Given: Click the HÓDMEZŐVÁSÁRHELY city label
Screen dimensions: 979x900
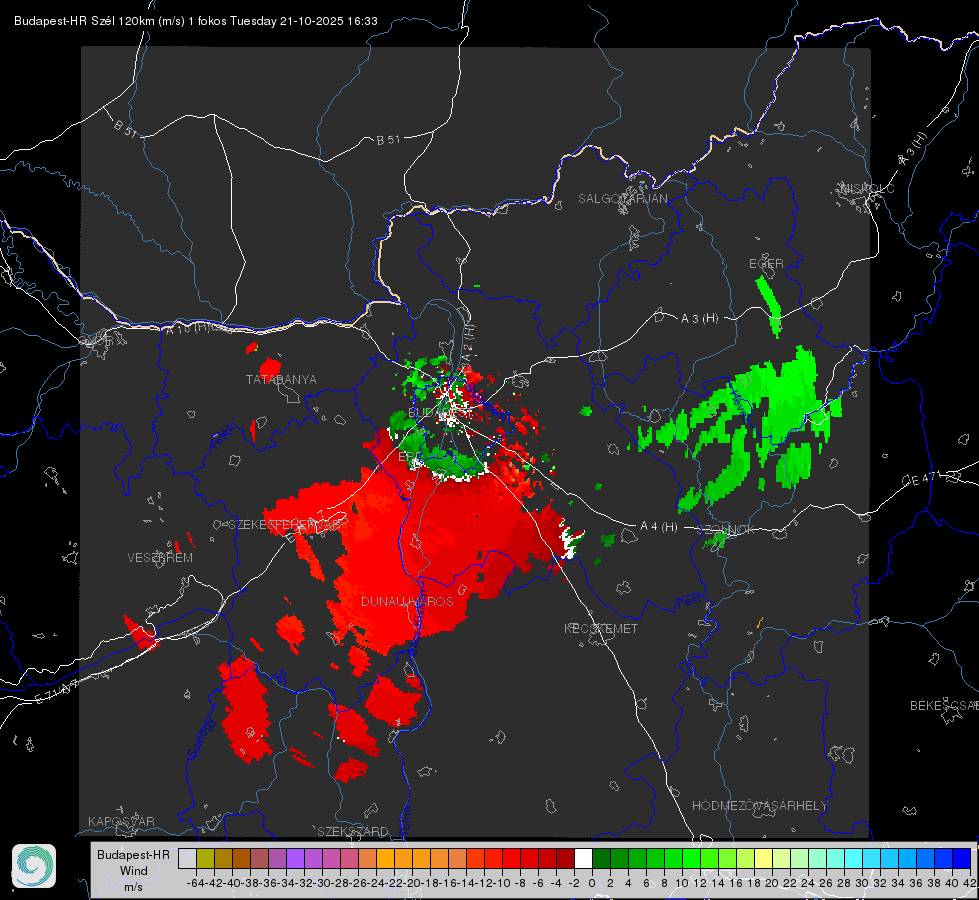Looking at the screenshot, I should pos(759,806).
